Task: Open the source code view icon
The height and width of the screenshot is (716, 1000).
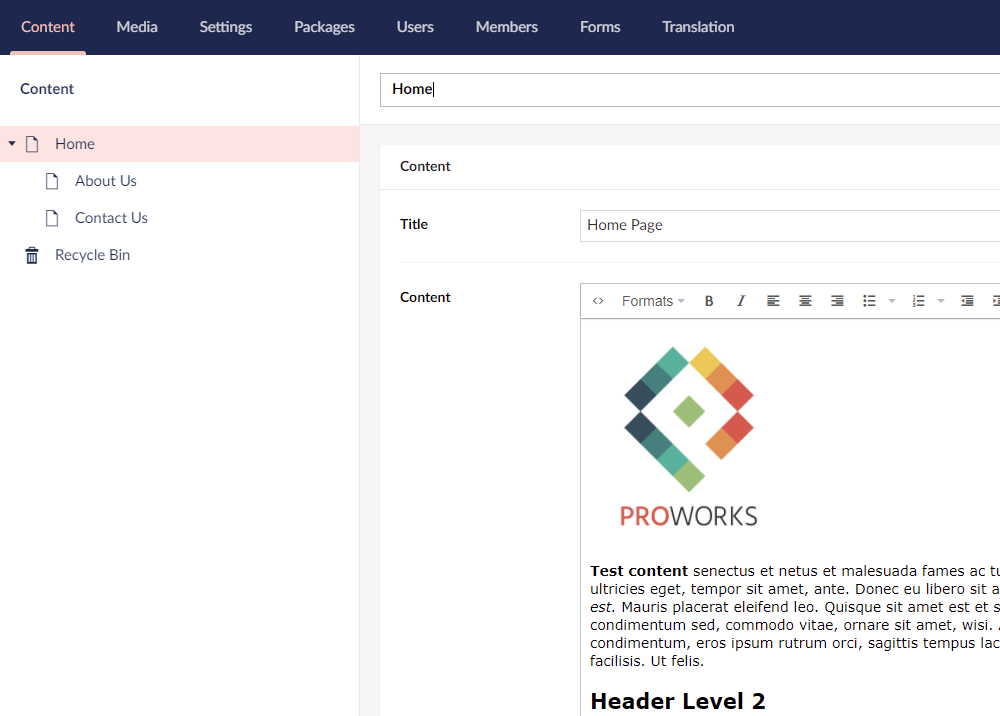Action: click(598, 301)
